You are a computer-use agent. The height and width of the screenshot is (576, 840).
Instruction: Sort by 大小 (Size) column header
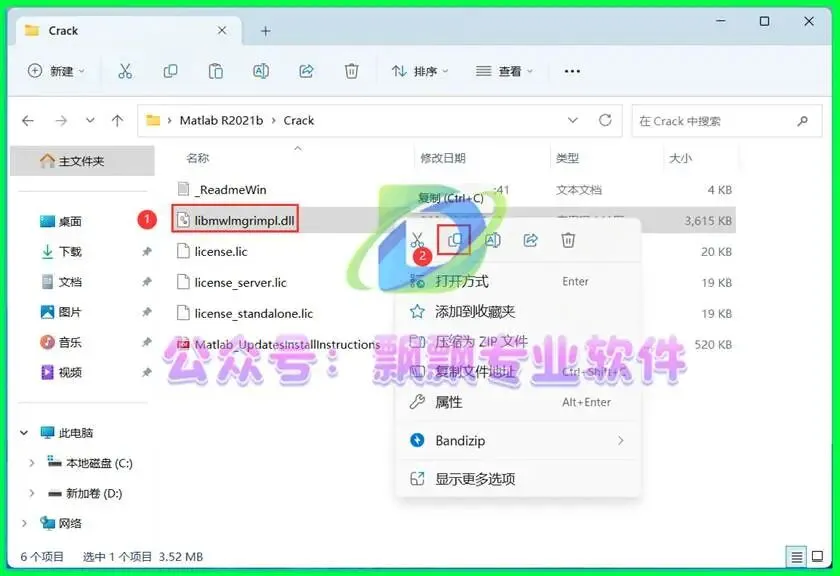click(x=680, y=158)
